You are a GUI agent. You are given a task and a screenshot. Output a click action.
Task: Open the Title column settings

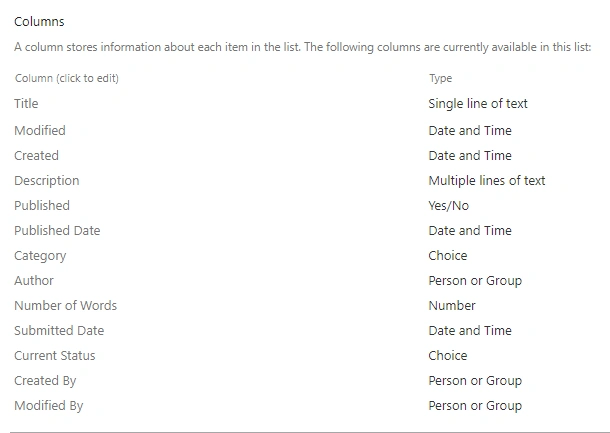pos(26,103)
